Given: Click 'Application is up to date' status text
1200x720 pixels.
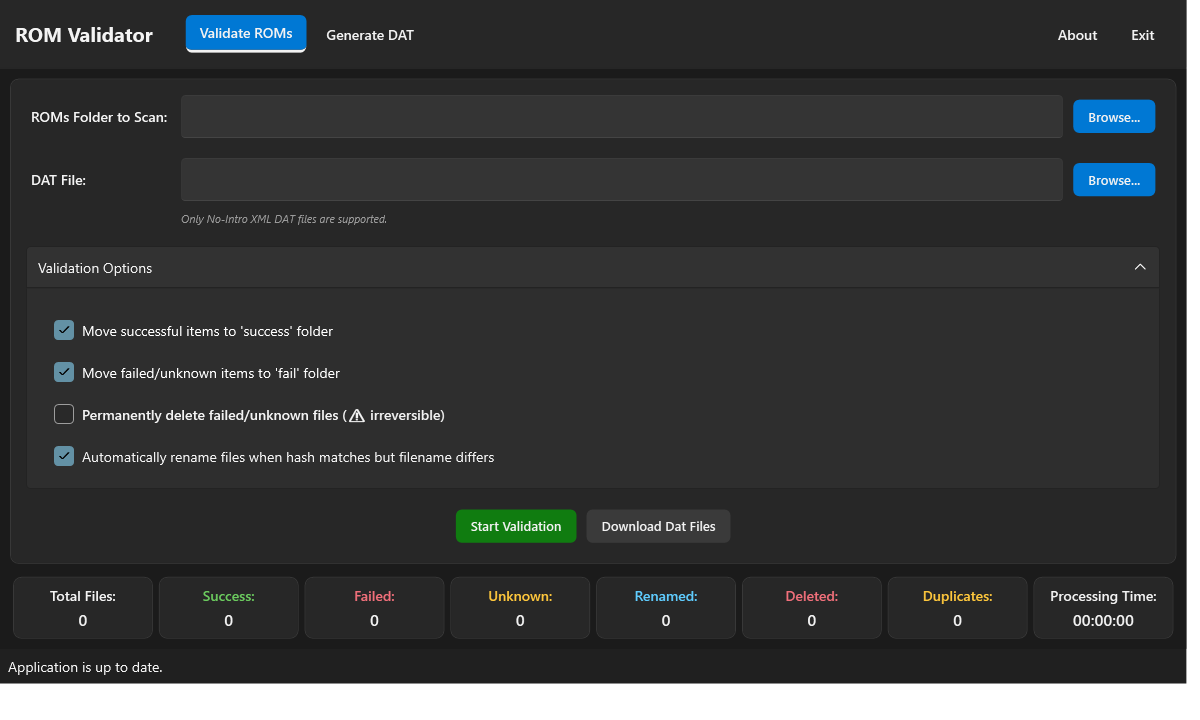Looking at the screenshot, I should (85, 667).
